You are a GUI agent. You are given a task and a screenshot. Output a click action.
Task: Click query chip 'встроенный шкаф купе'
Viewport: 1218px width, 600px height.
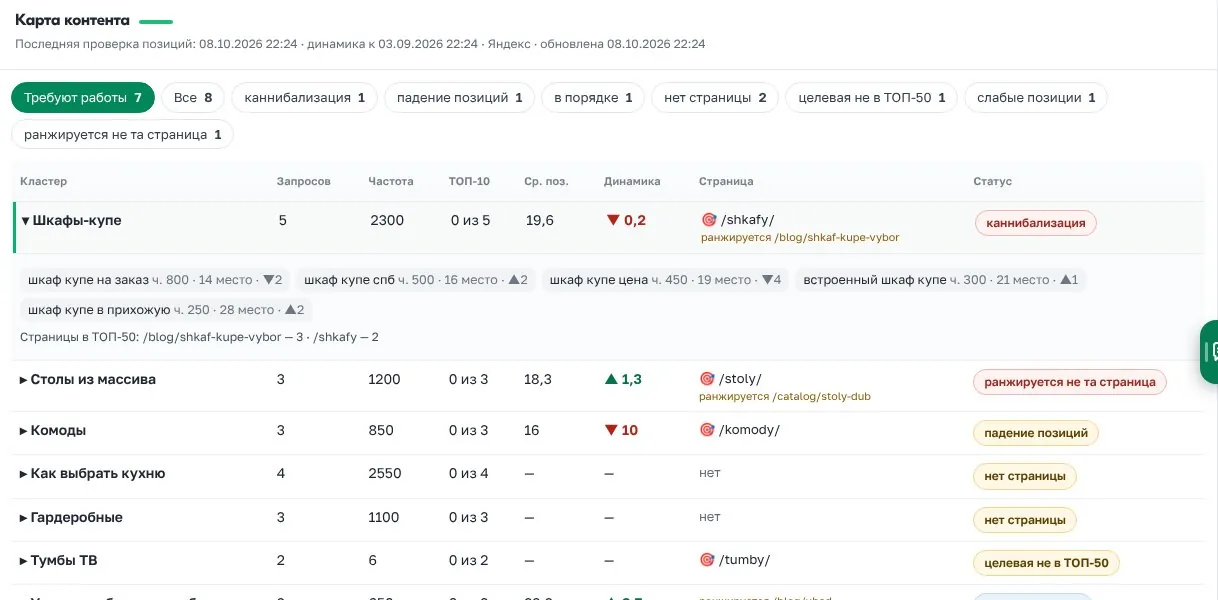(940, 280)
